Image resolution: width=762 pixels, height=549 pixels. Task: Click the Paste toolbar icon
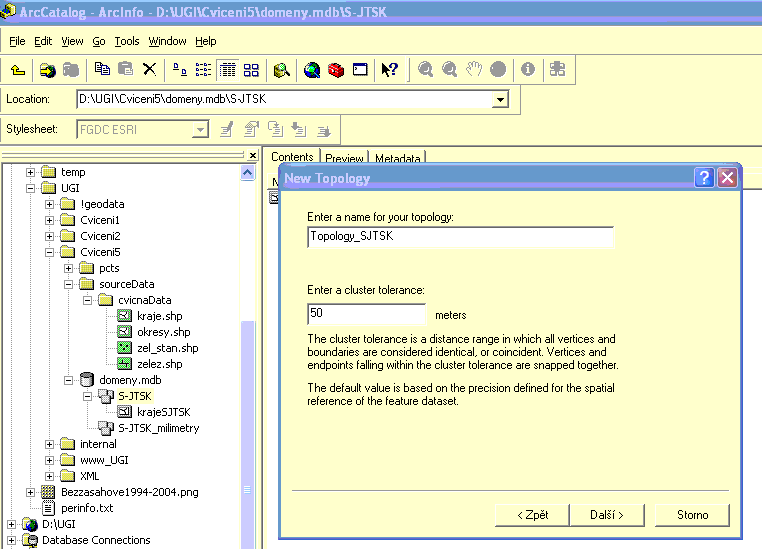[125, 69]
